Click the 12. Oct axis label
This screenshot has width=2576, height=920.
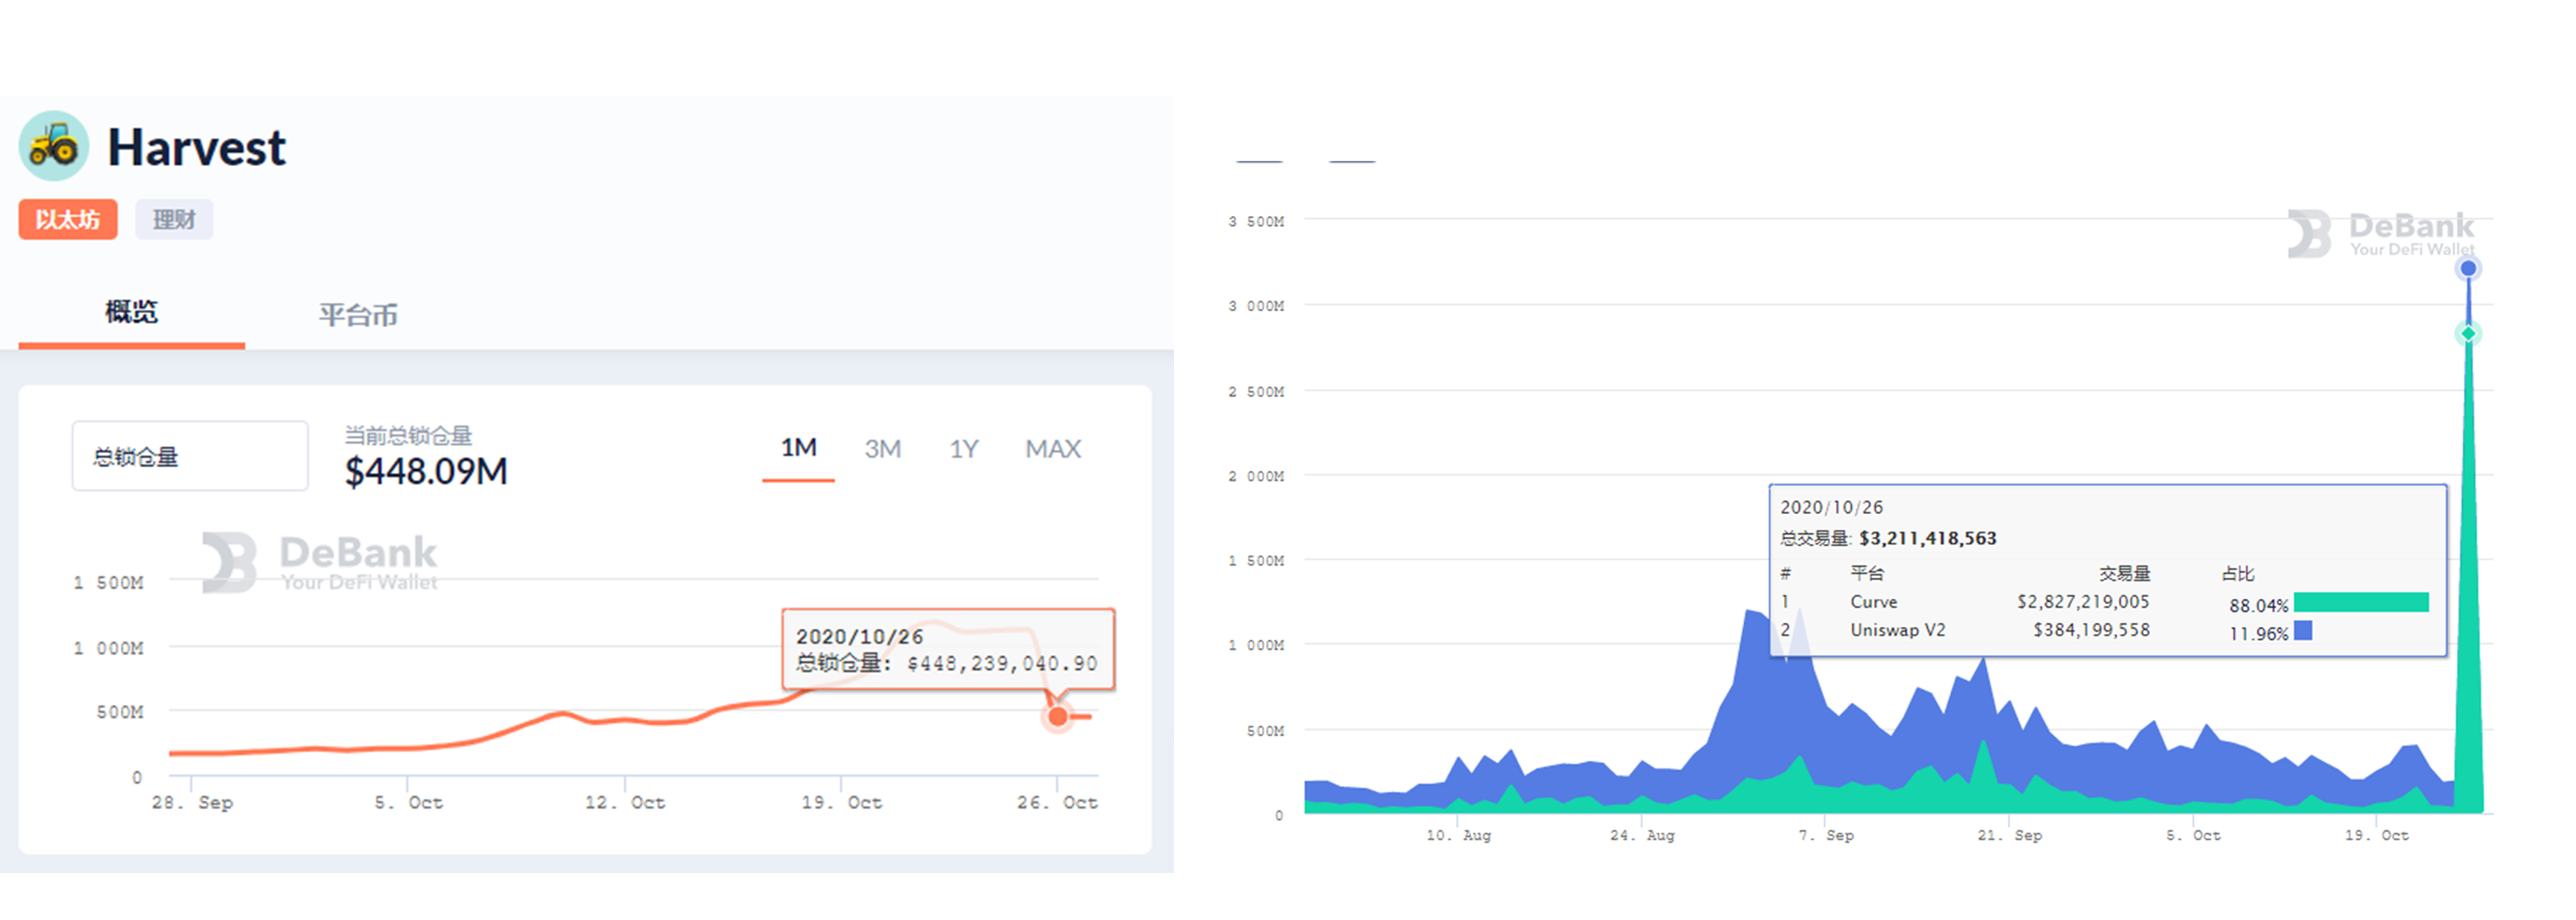(625, 802)
